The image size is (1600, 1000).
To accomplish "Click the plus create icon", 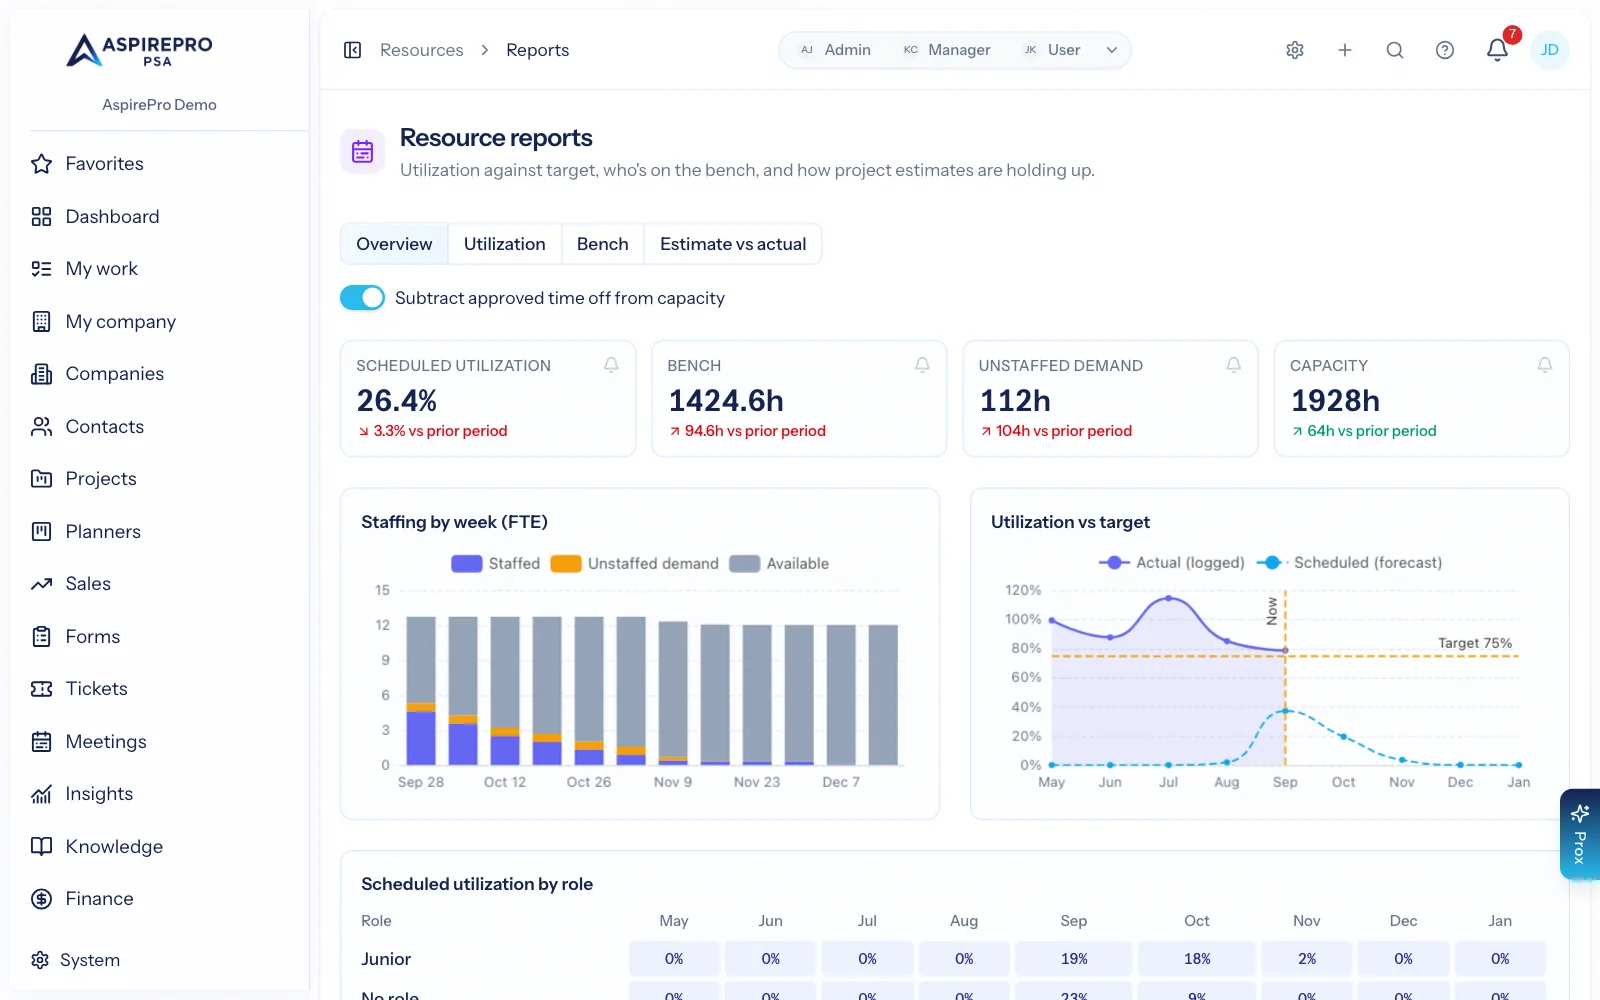I will click(x=1345, y=50).
